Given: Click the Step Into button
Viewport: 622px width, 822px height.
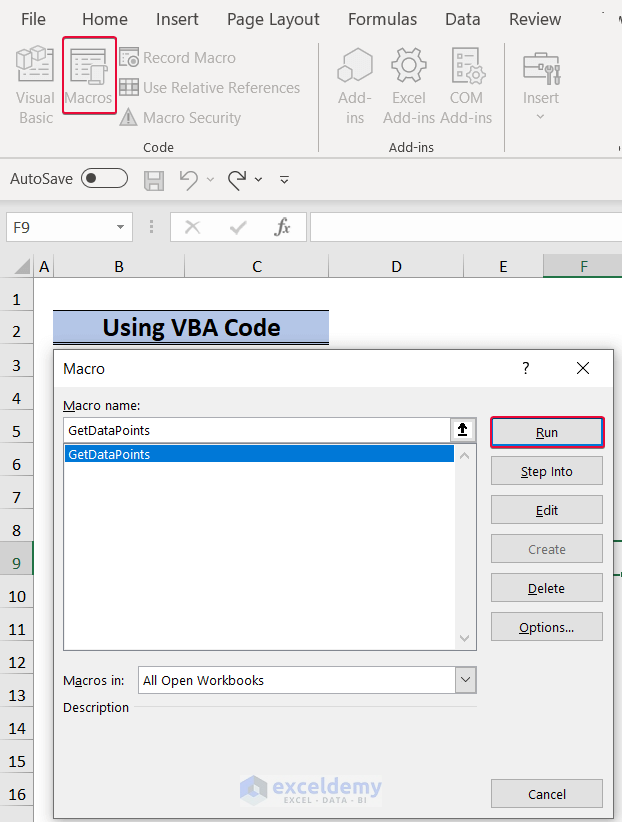Looking at the screenshot, I should click(x=547, y=471).
